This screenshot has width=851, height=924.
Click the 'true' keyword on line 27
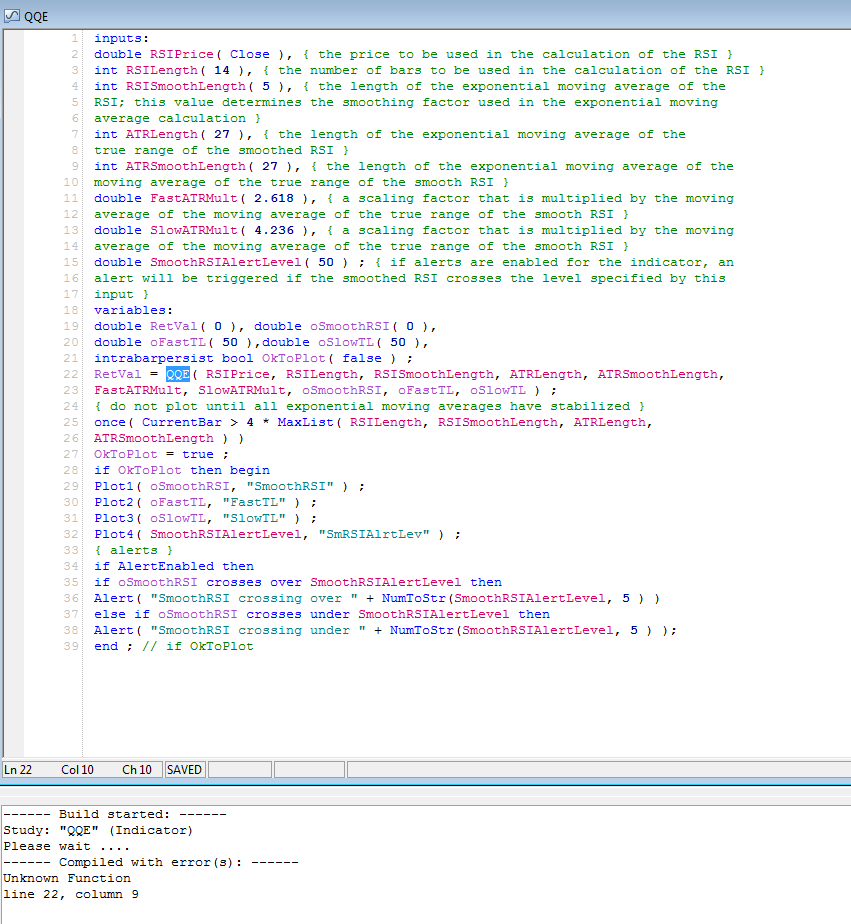pyautogui.click(x=197, y=454)
